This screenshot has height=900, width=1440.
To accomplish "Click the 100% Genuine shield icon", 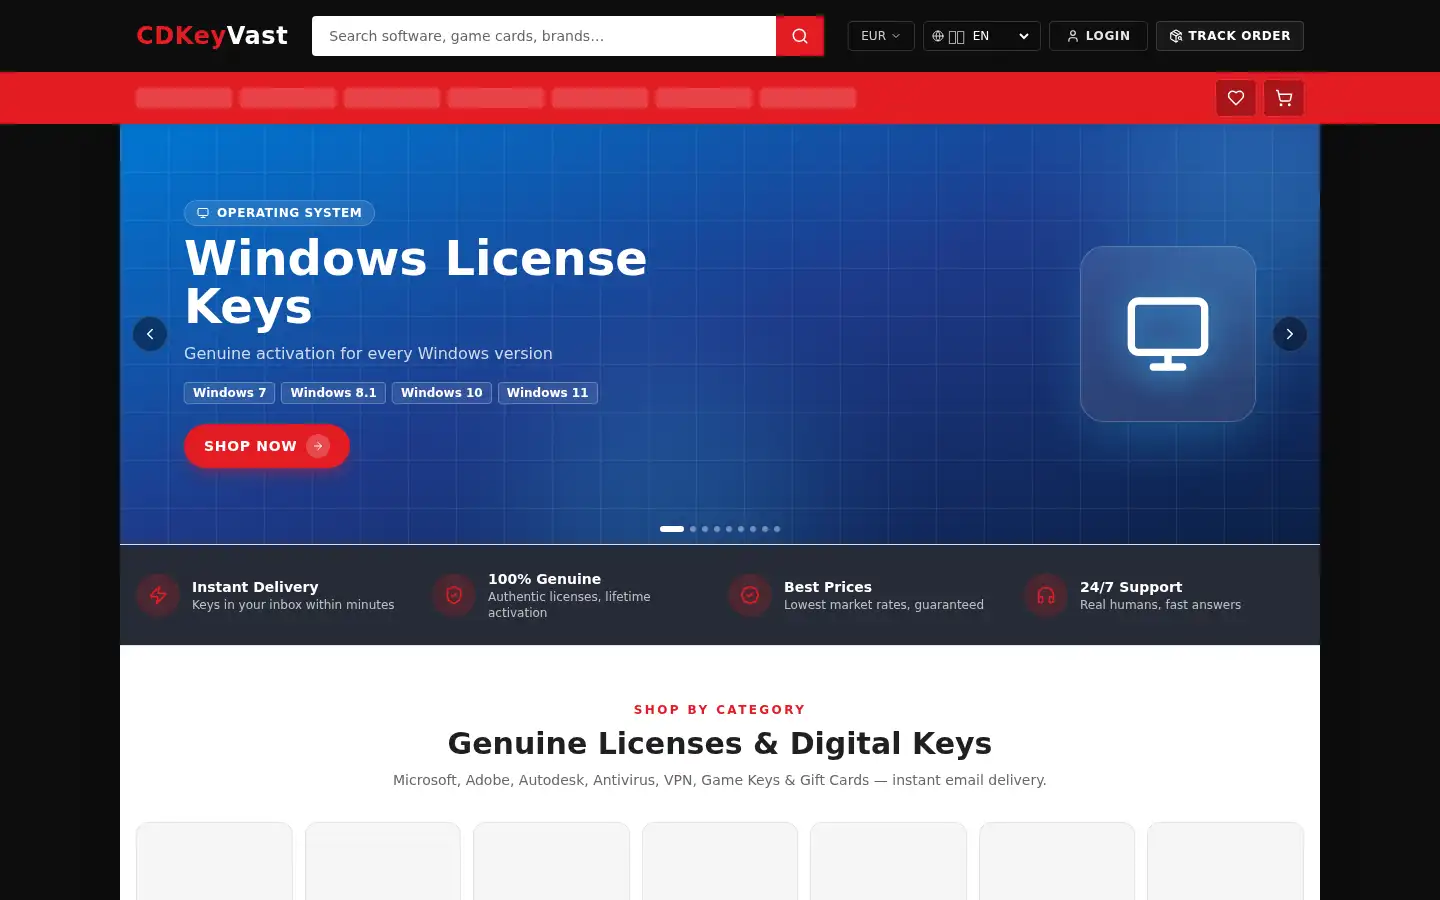I will point(454,596).
